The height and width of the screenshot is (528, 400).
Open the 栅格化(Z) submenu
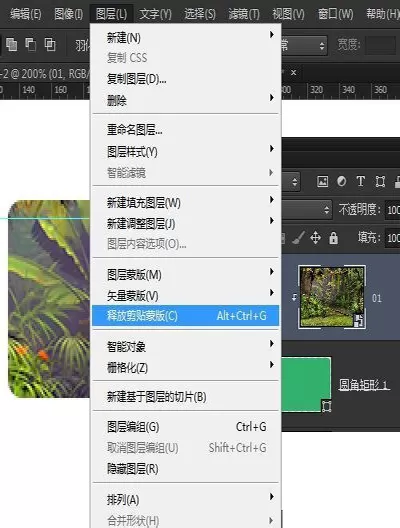pos(186,367)
